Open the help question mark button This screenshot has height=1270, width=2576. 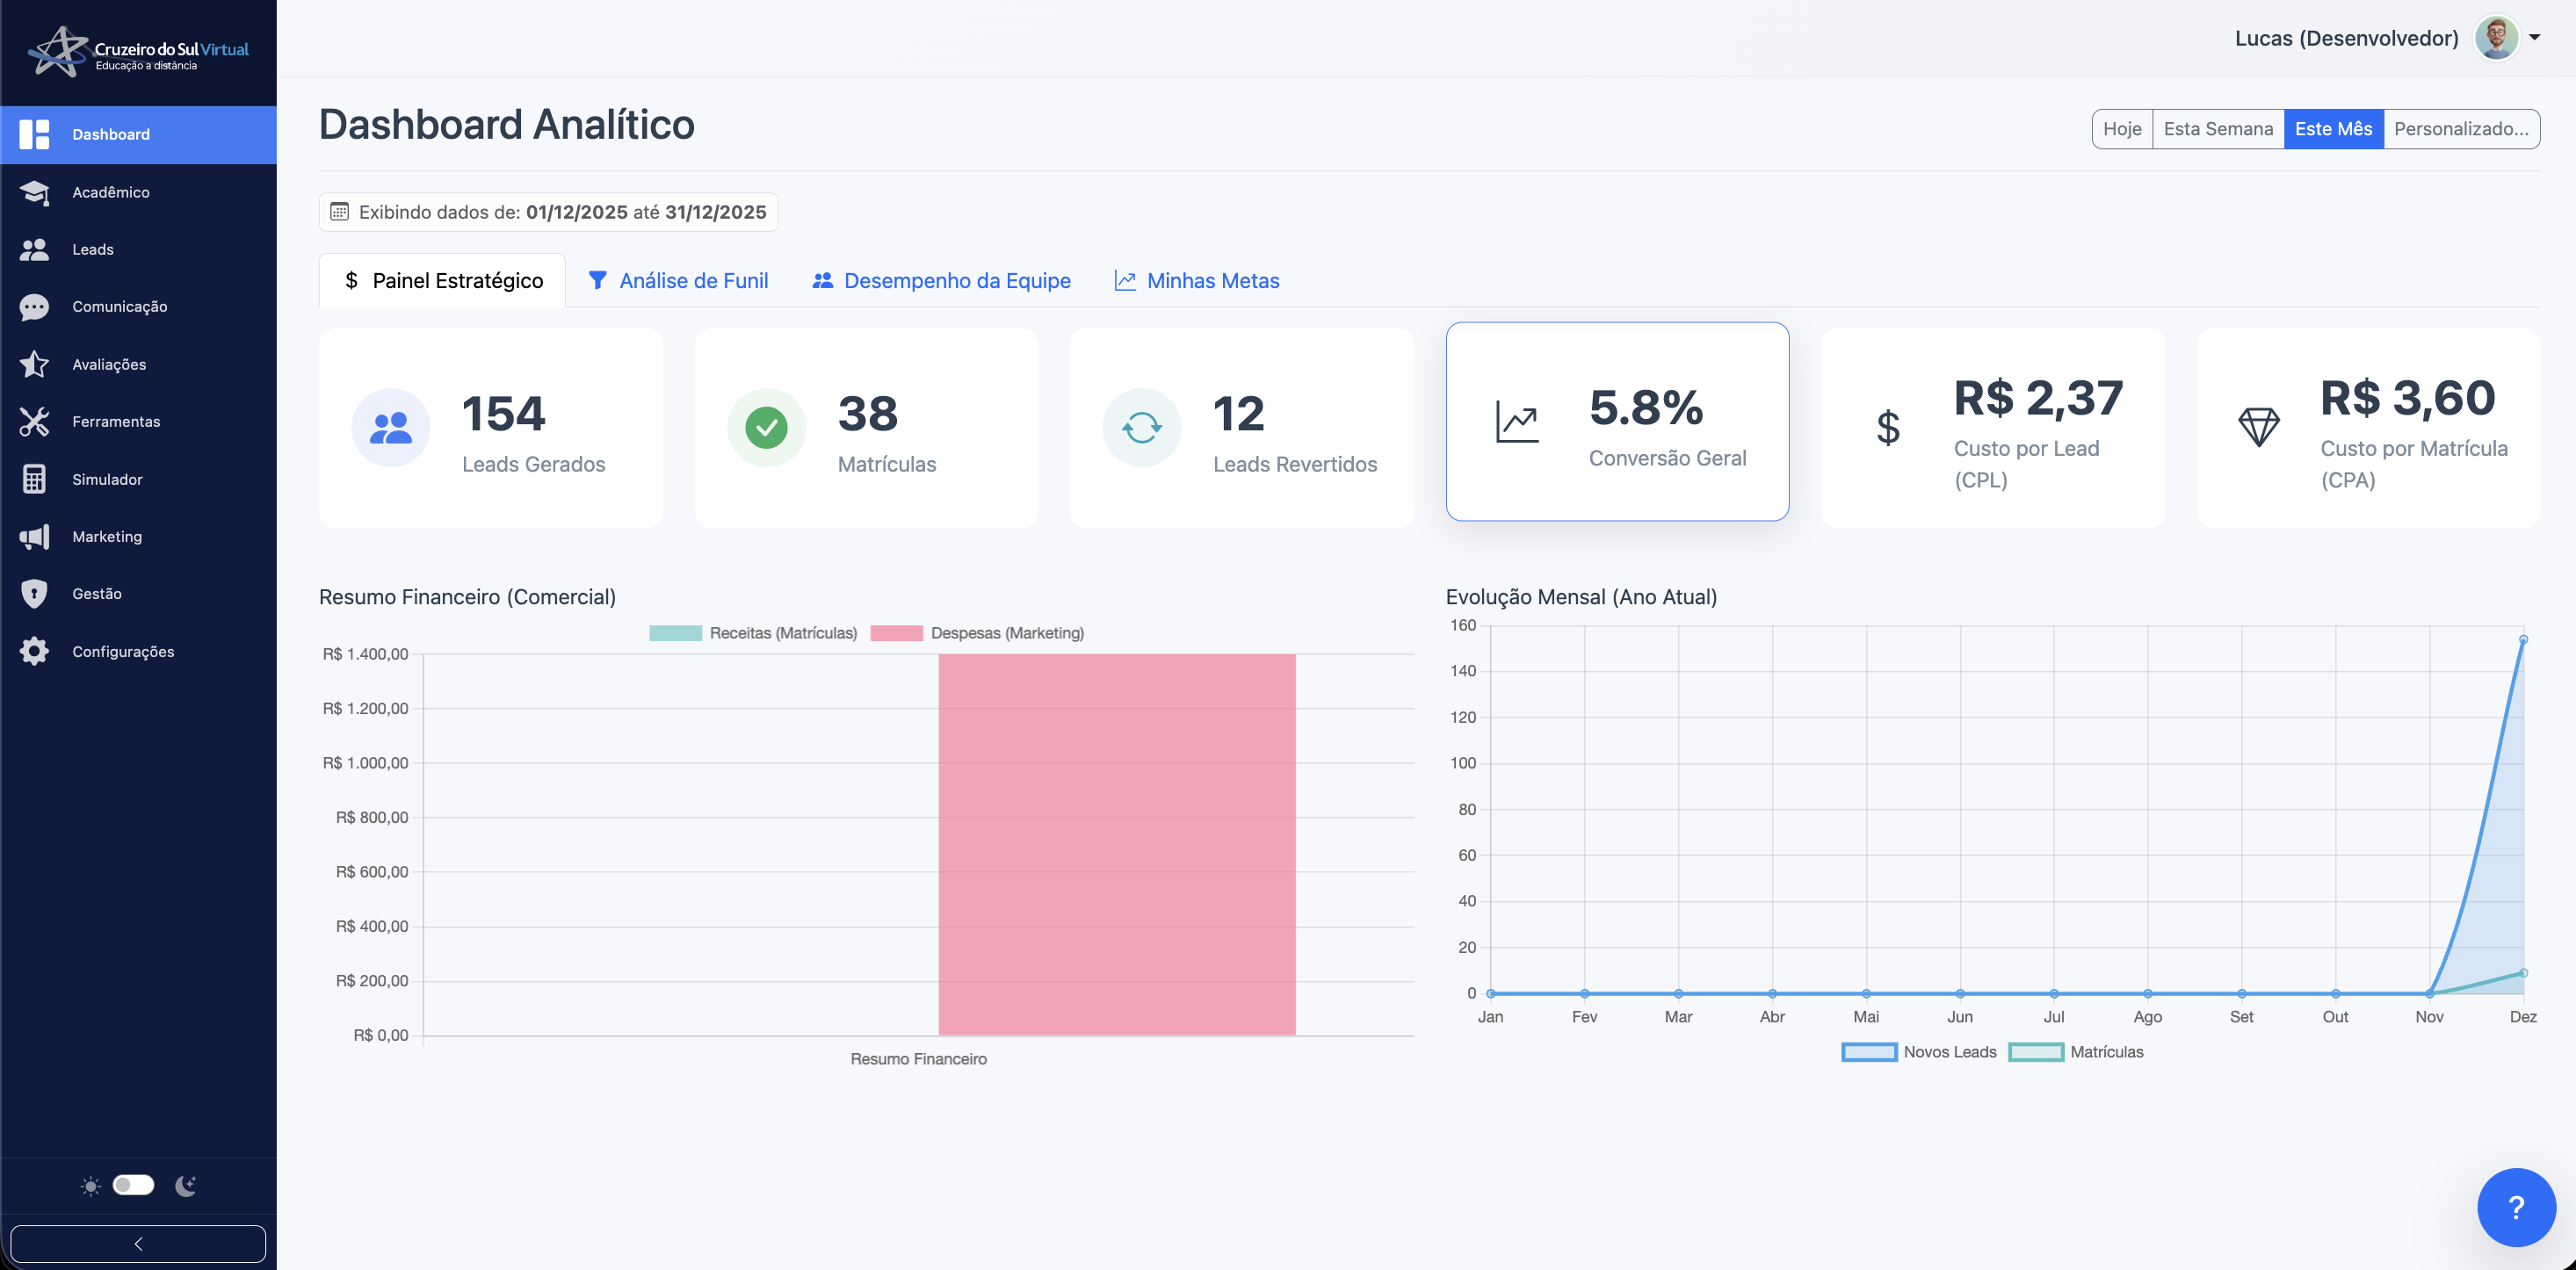2516,1207
